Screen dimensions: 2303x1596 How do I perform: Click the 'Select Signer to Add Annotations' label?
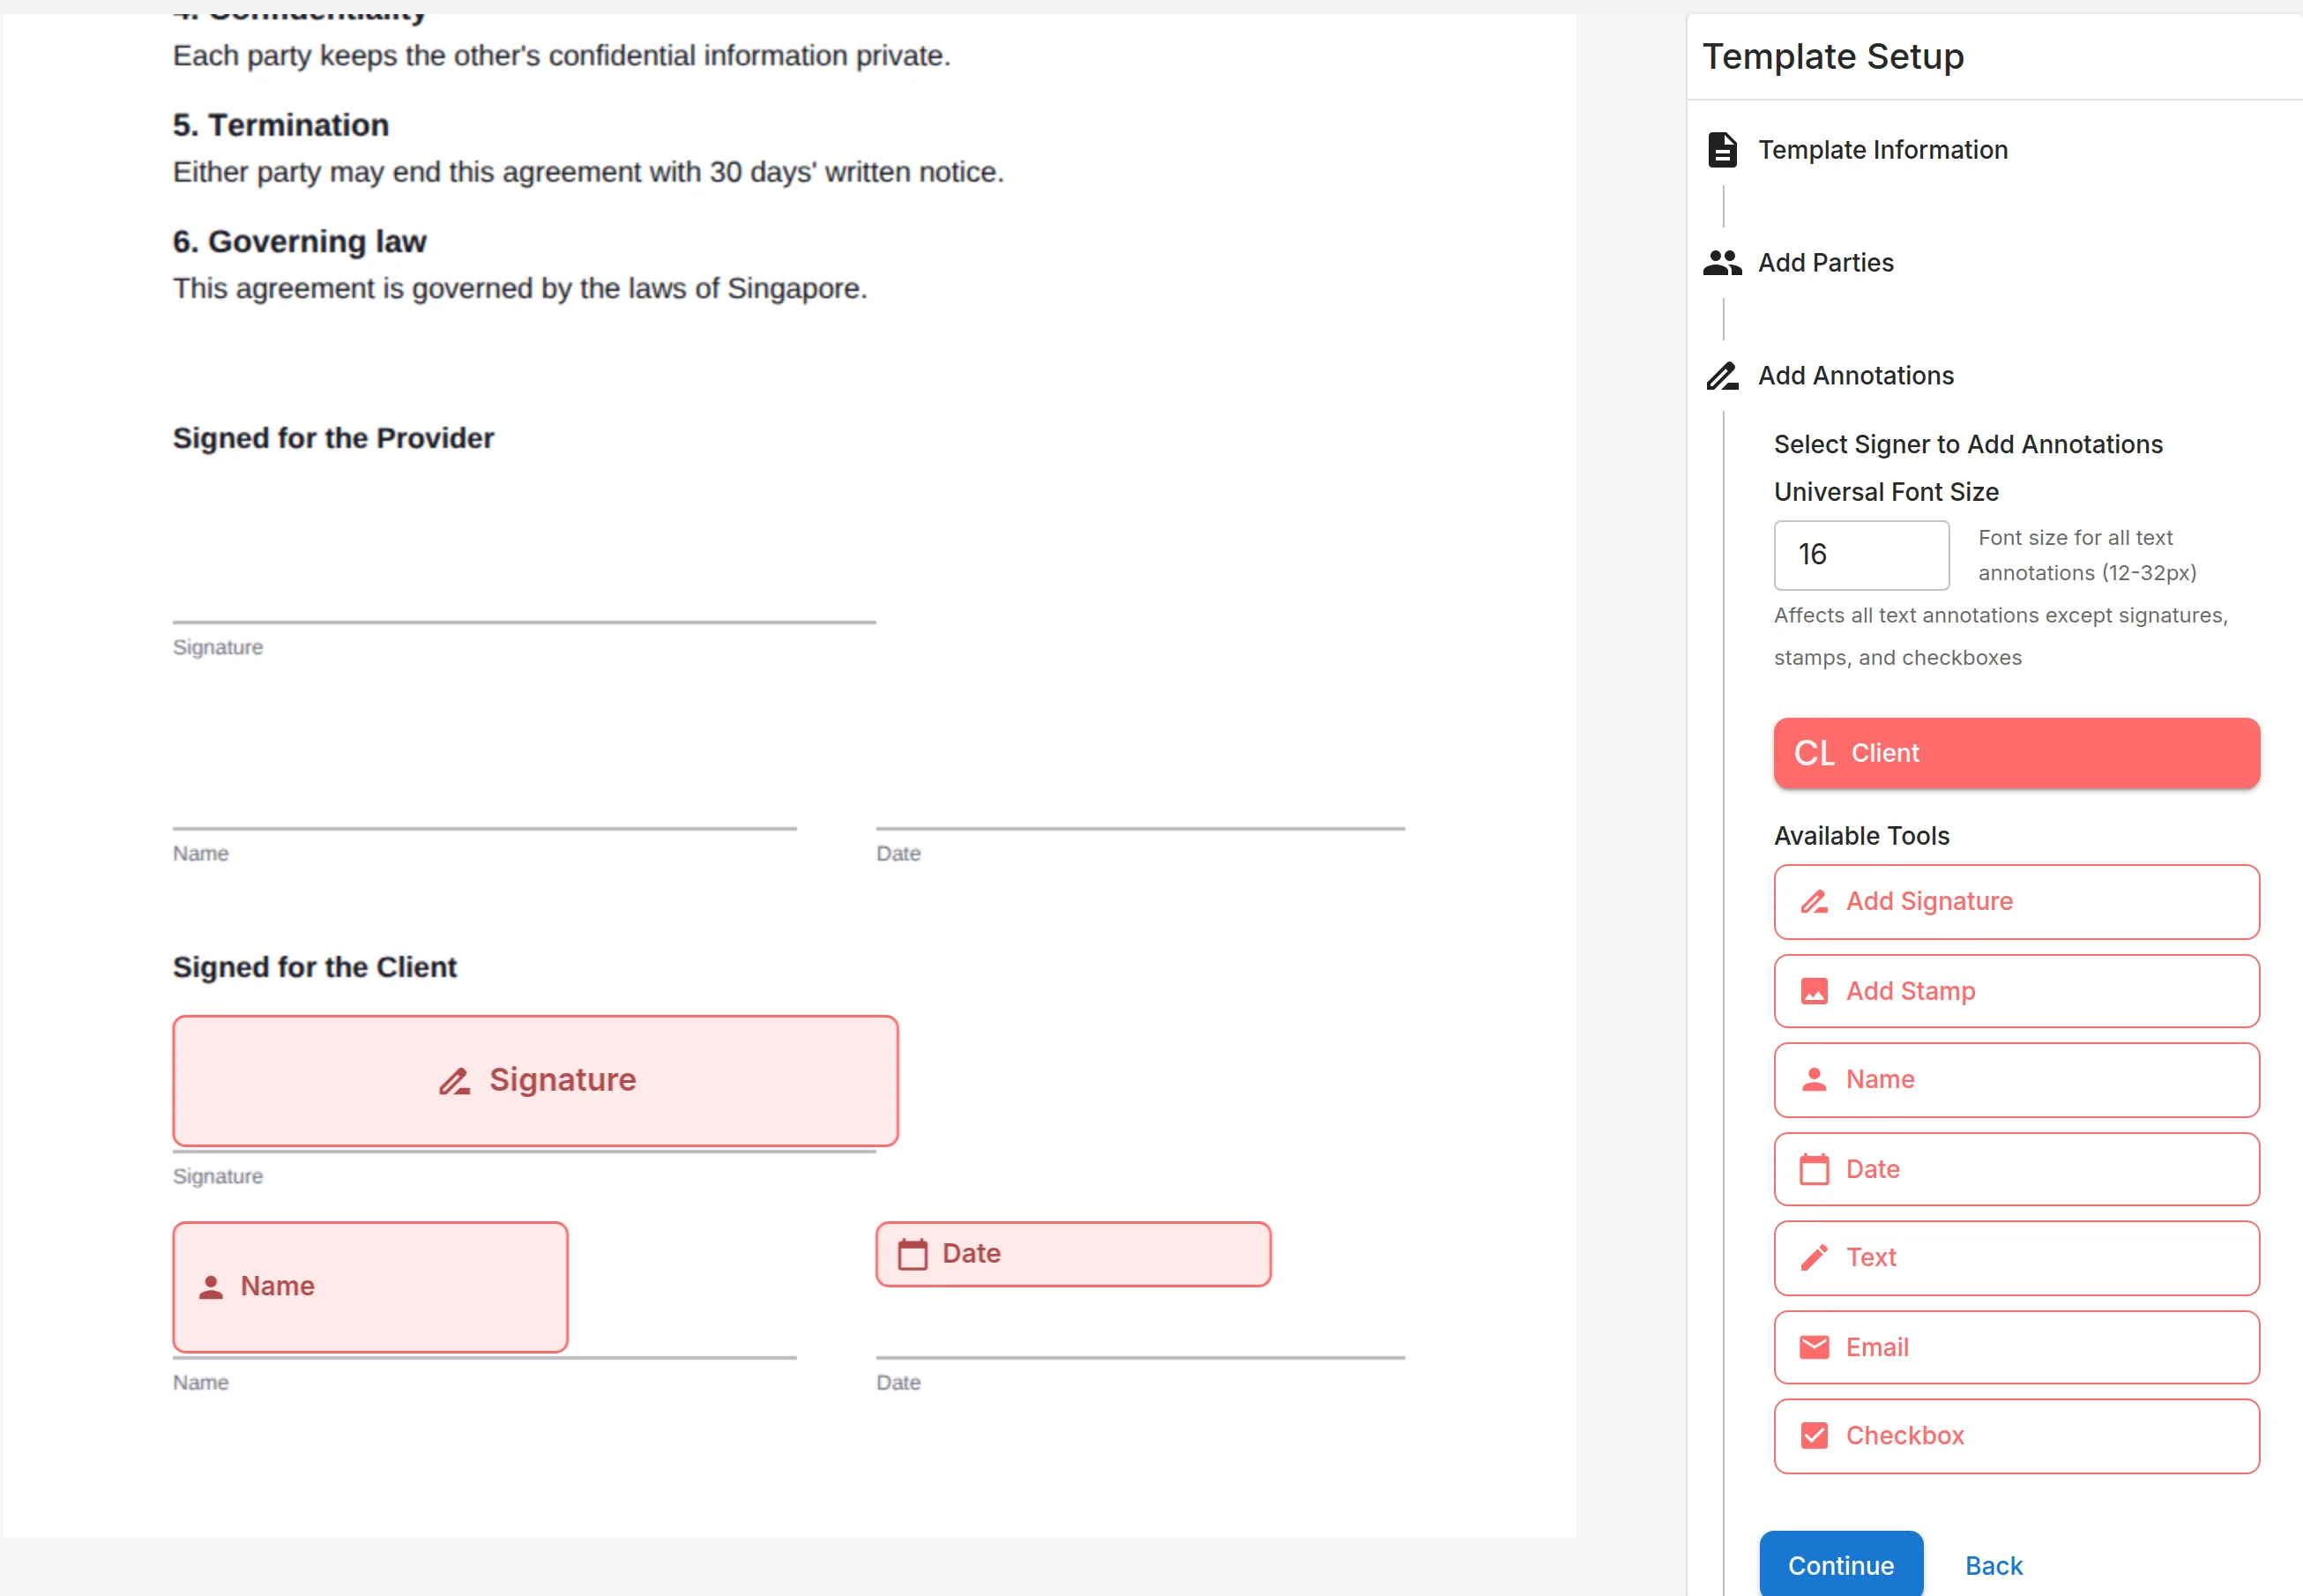(1967, 444)
